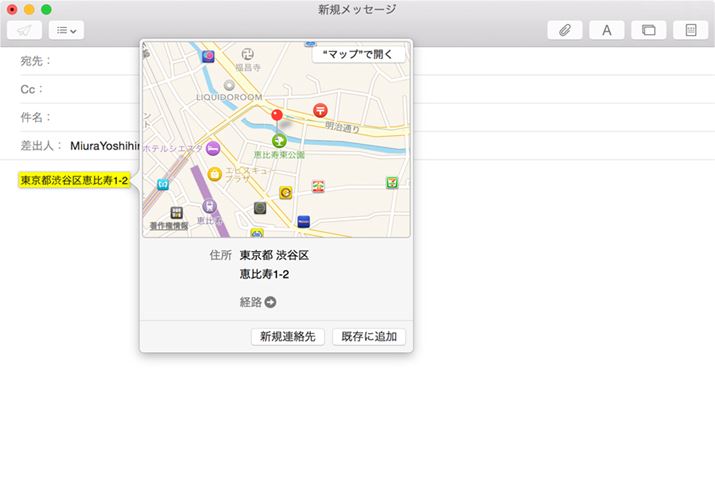Open the 著作権情報 legal link
The width and height of the screenshot is (715, 477).
(169, 226)
